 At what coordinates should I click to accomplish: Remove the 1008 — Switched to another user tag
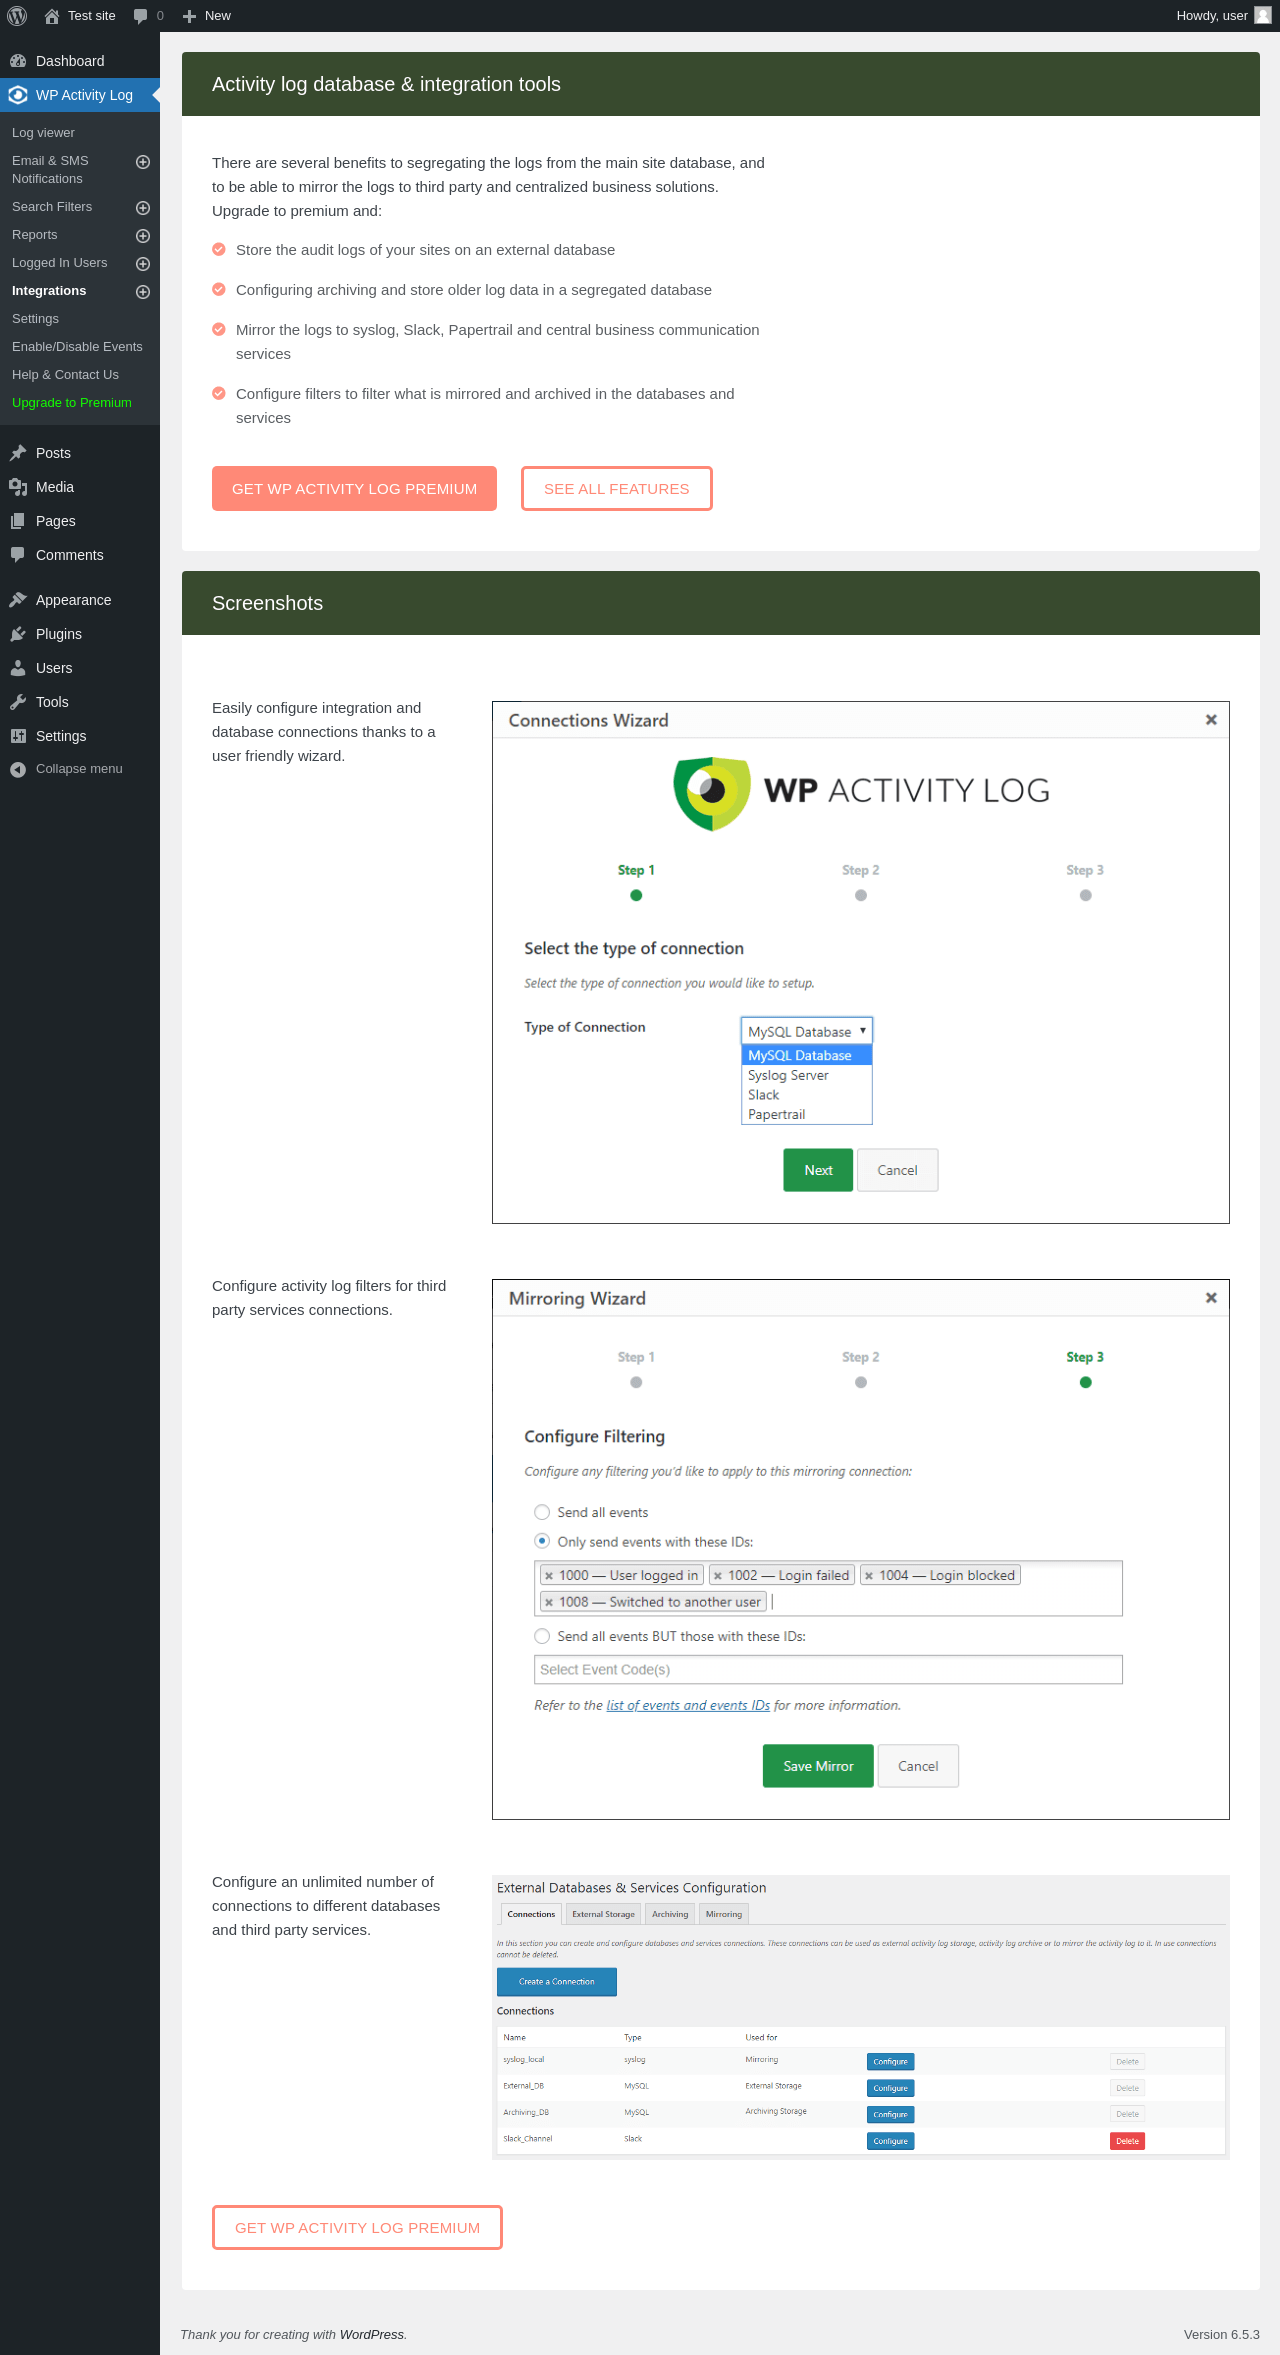tap(549, 1602)
